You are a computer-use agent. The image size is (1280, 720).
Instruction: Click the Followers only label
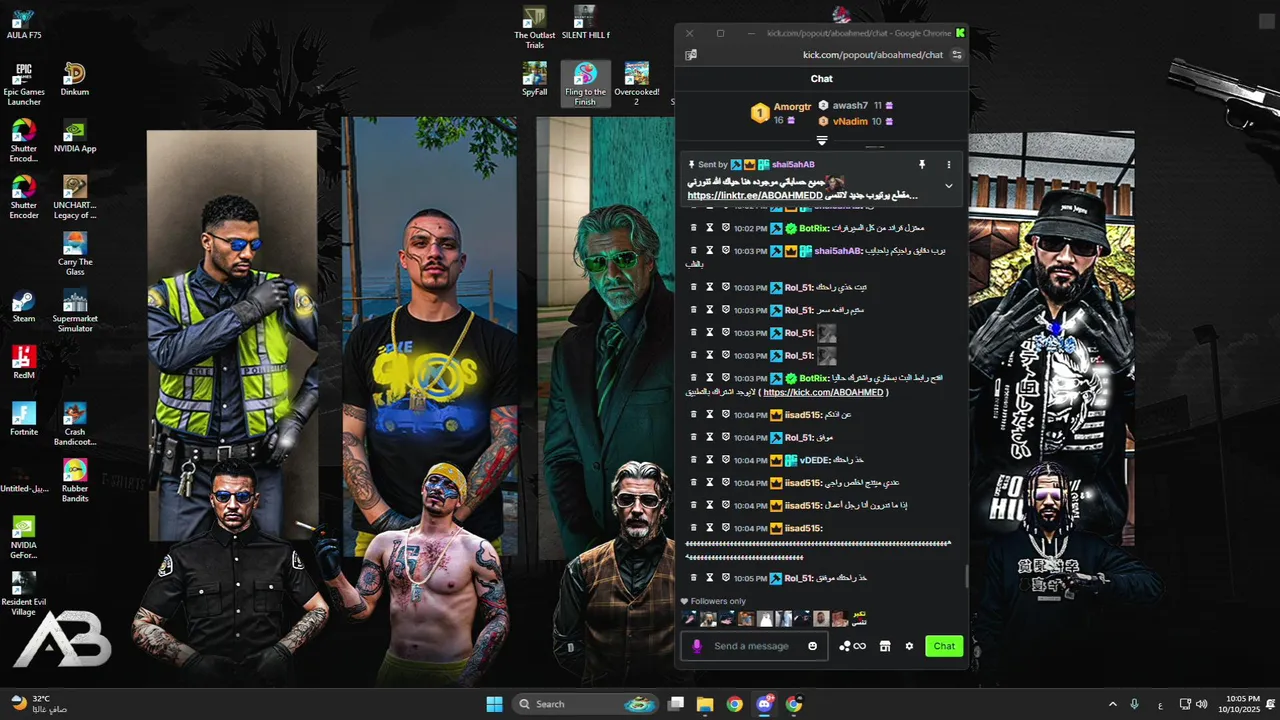[x=718, y=601]
